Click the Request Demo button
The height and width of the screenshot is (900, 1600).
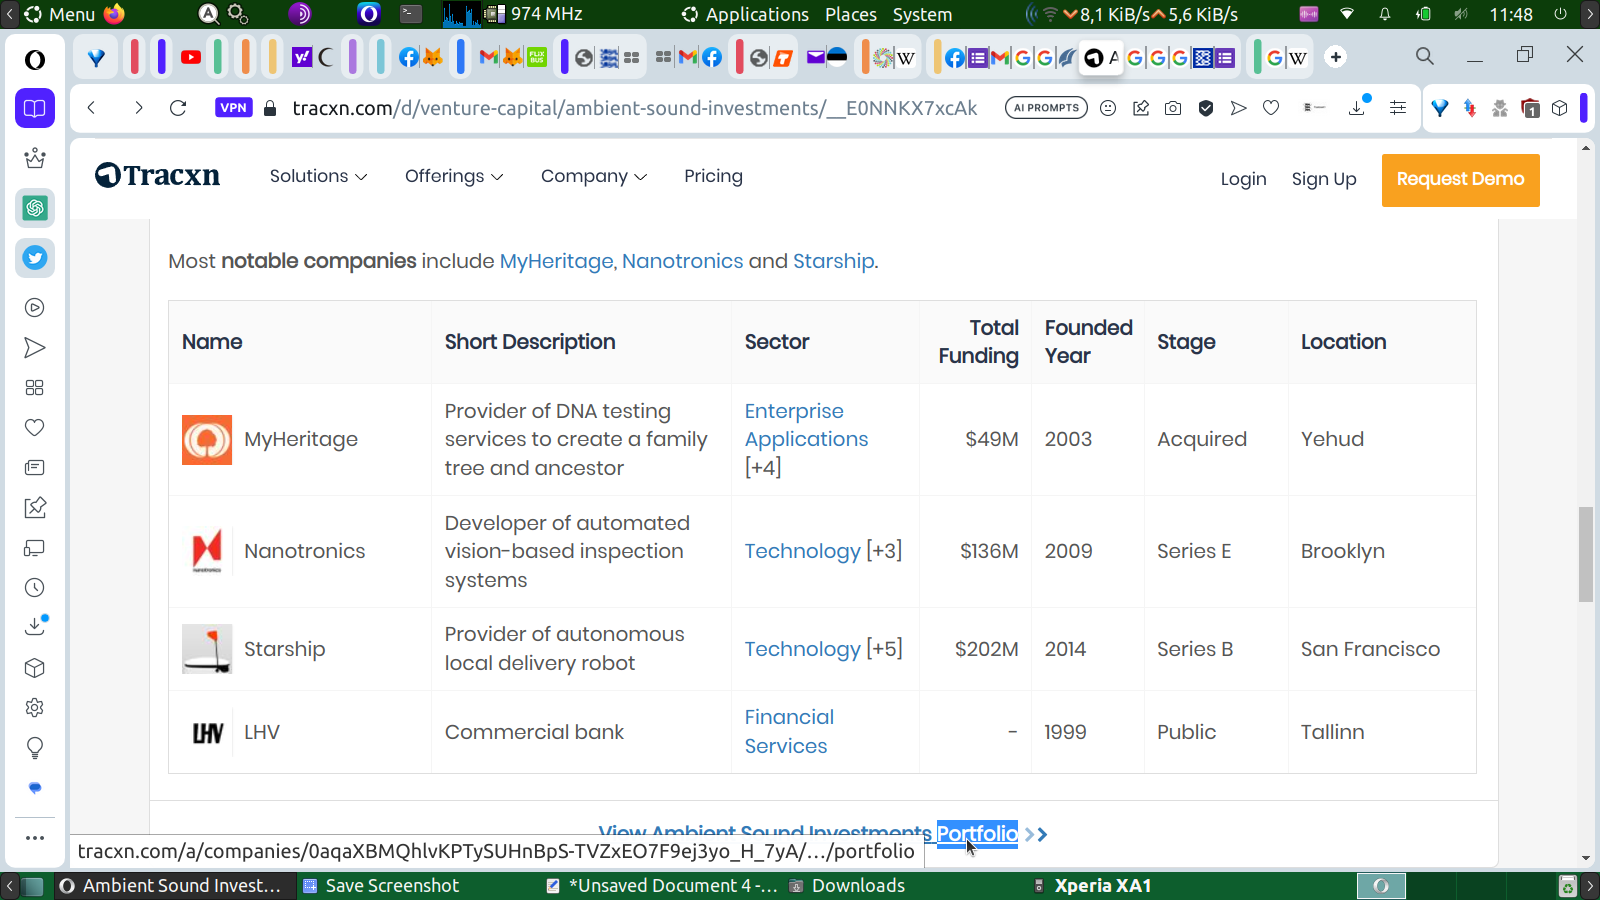point(1460,180)
